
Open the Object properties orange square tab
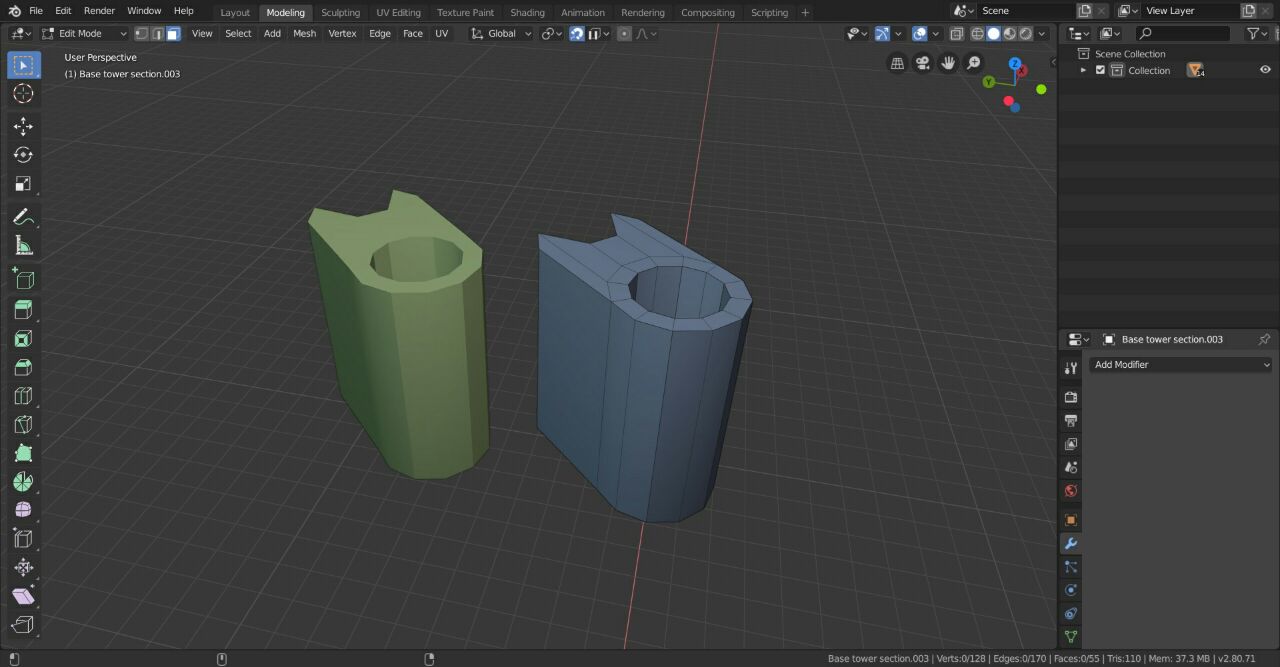click(x=1070, y=520)
